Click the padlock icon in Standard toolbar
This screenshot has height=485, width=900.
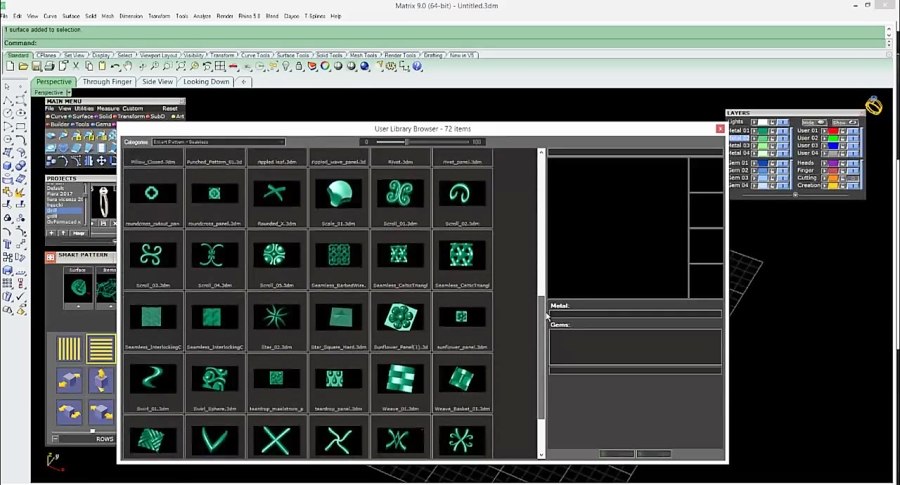pyautogui.click(x=299, y=67)
